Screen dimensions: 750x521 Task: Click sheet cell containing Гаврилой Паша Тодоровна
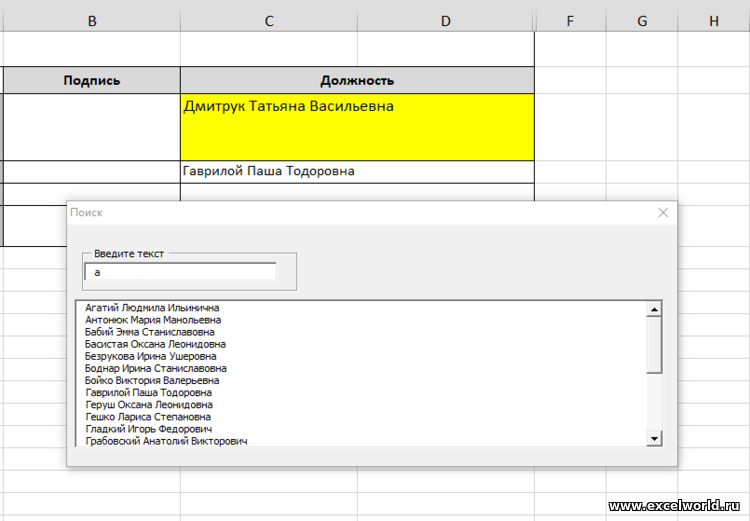point(357,172)
